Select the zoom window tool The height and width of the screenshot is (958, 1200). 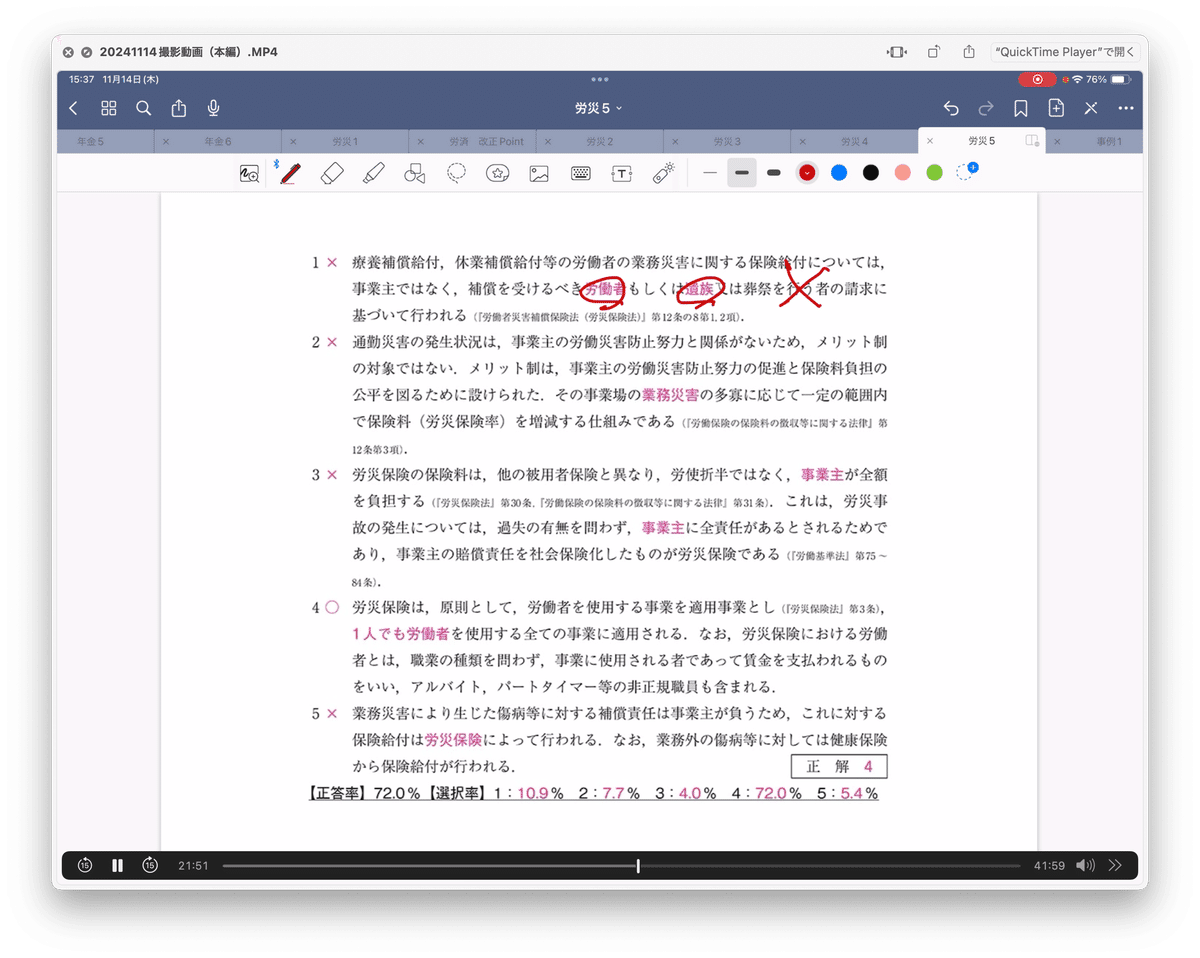pos(249,173)
